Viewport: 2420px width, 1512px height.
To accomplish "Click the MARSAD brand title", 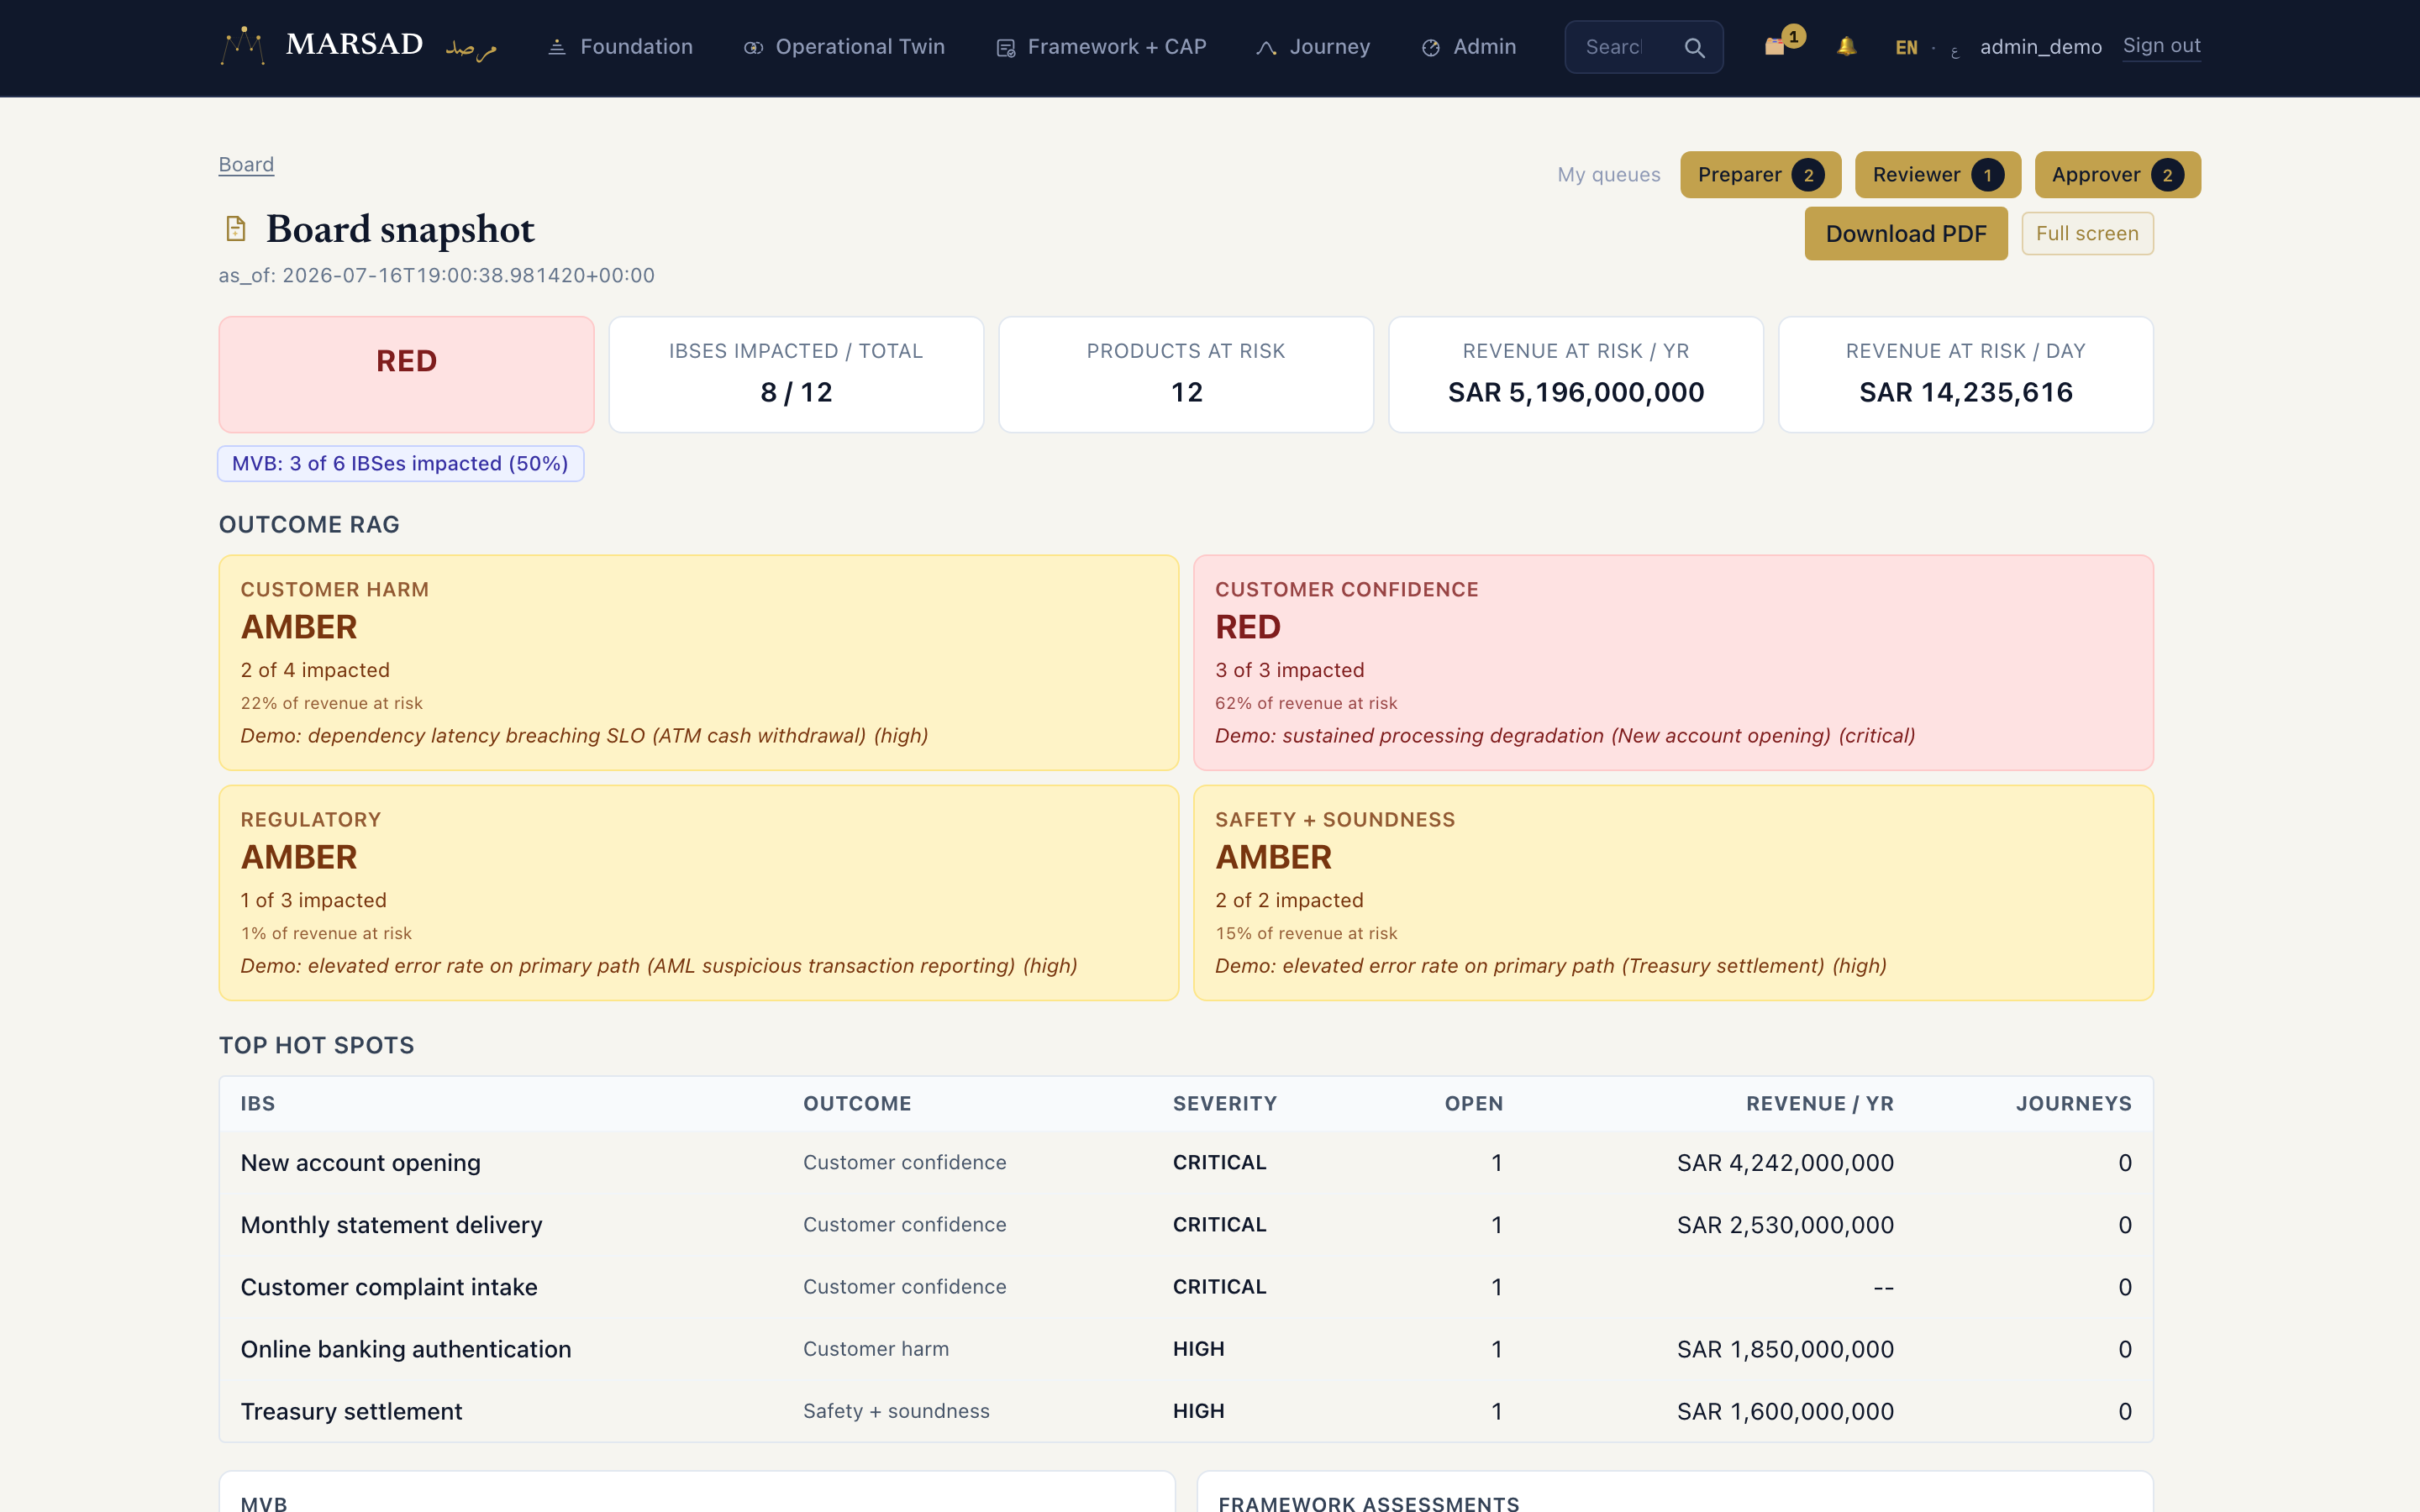I will (354, 44).
